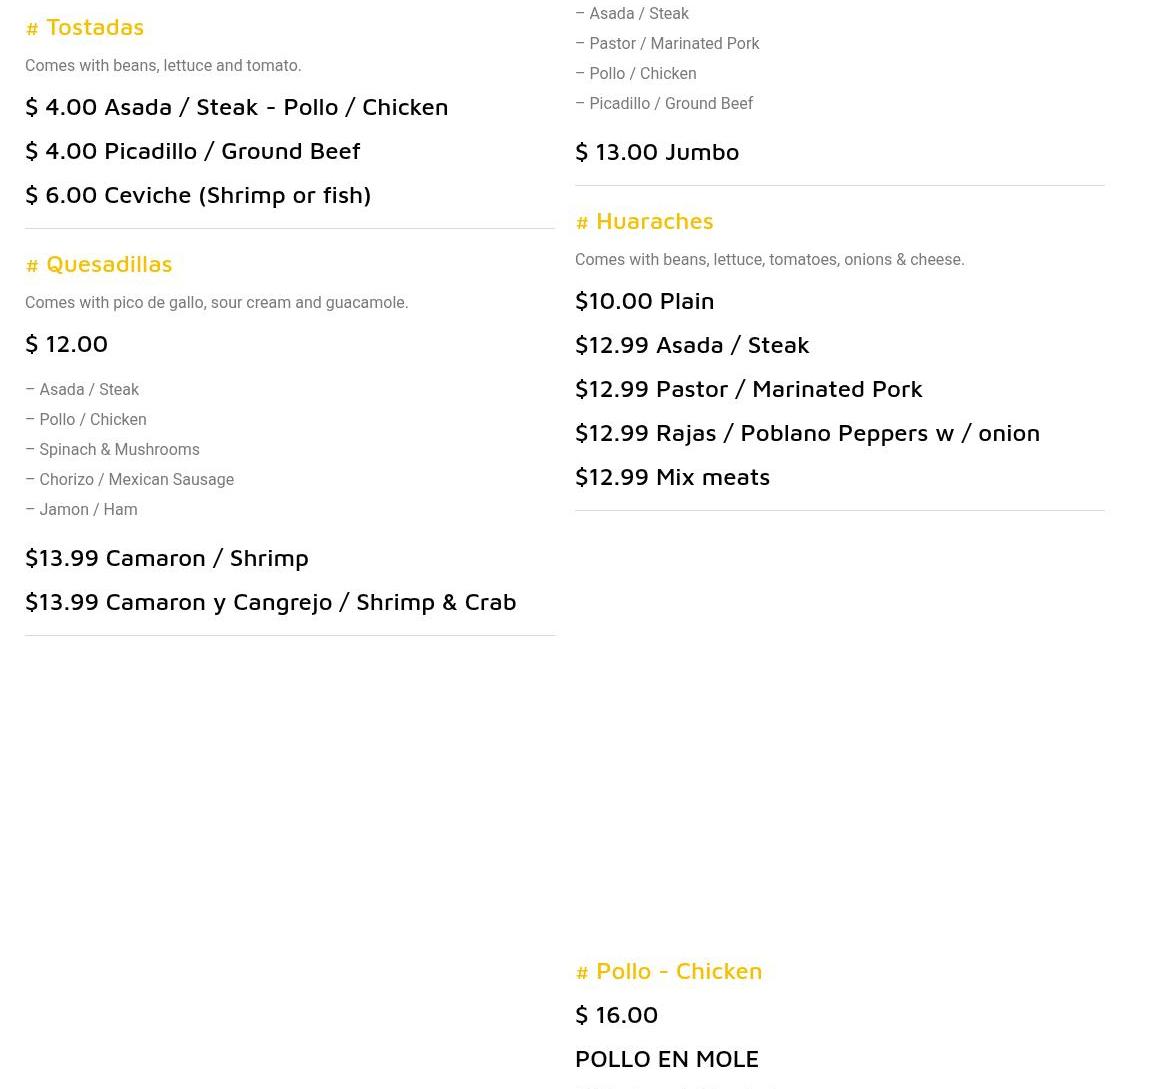Click the $12.99 Mix meats huarache
The image size is (1150, 1089).
pos(672,477)
